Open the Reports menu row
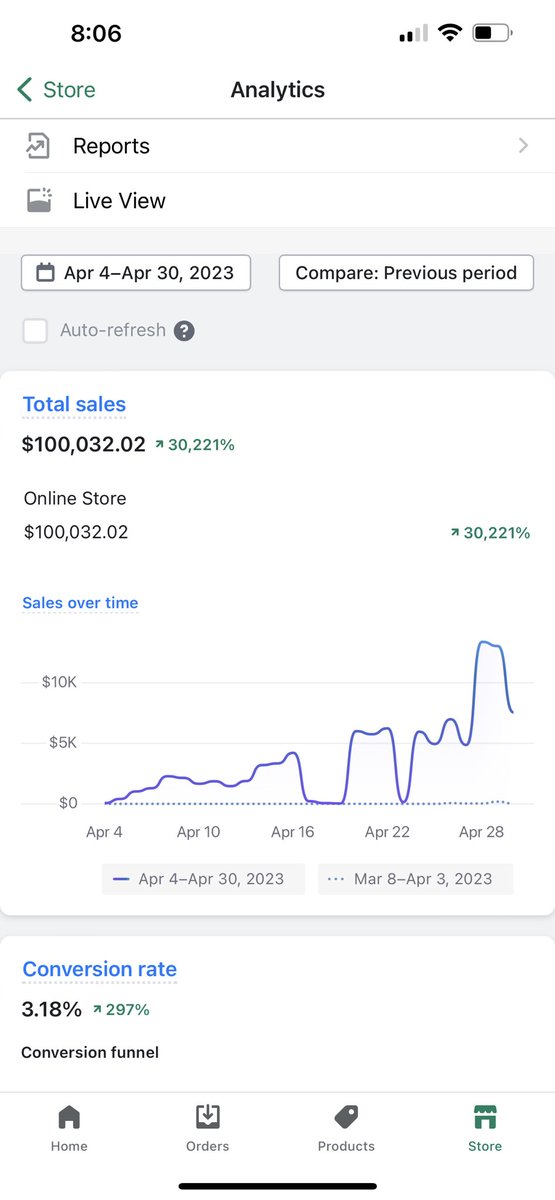This screenshot has width=555, height=1200. coord(277,146)
